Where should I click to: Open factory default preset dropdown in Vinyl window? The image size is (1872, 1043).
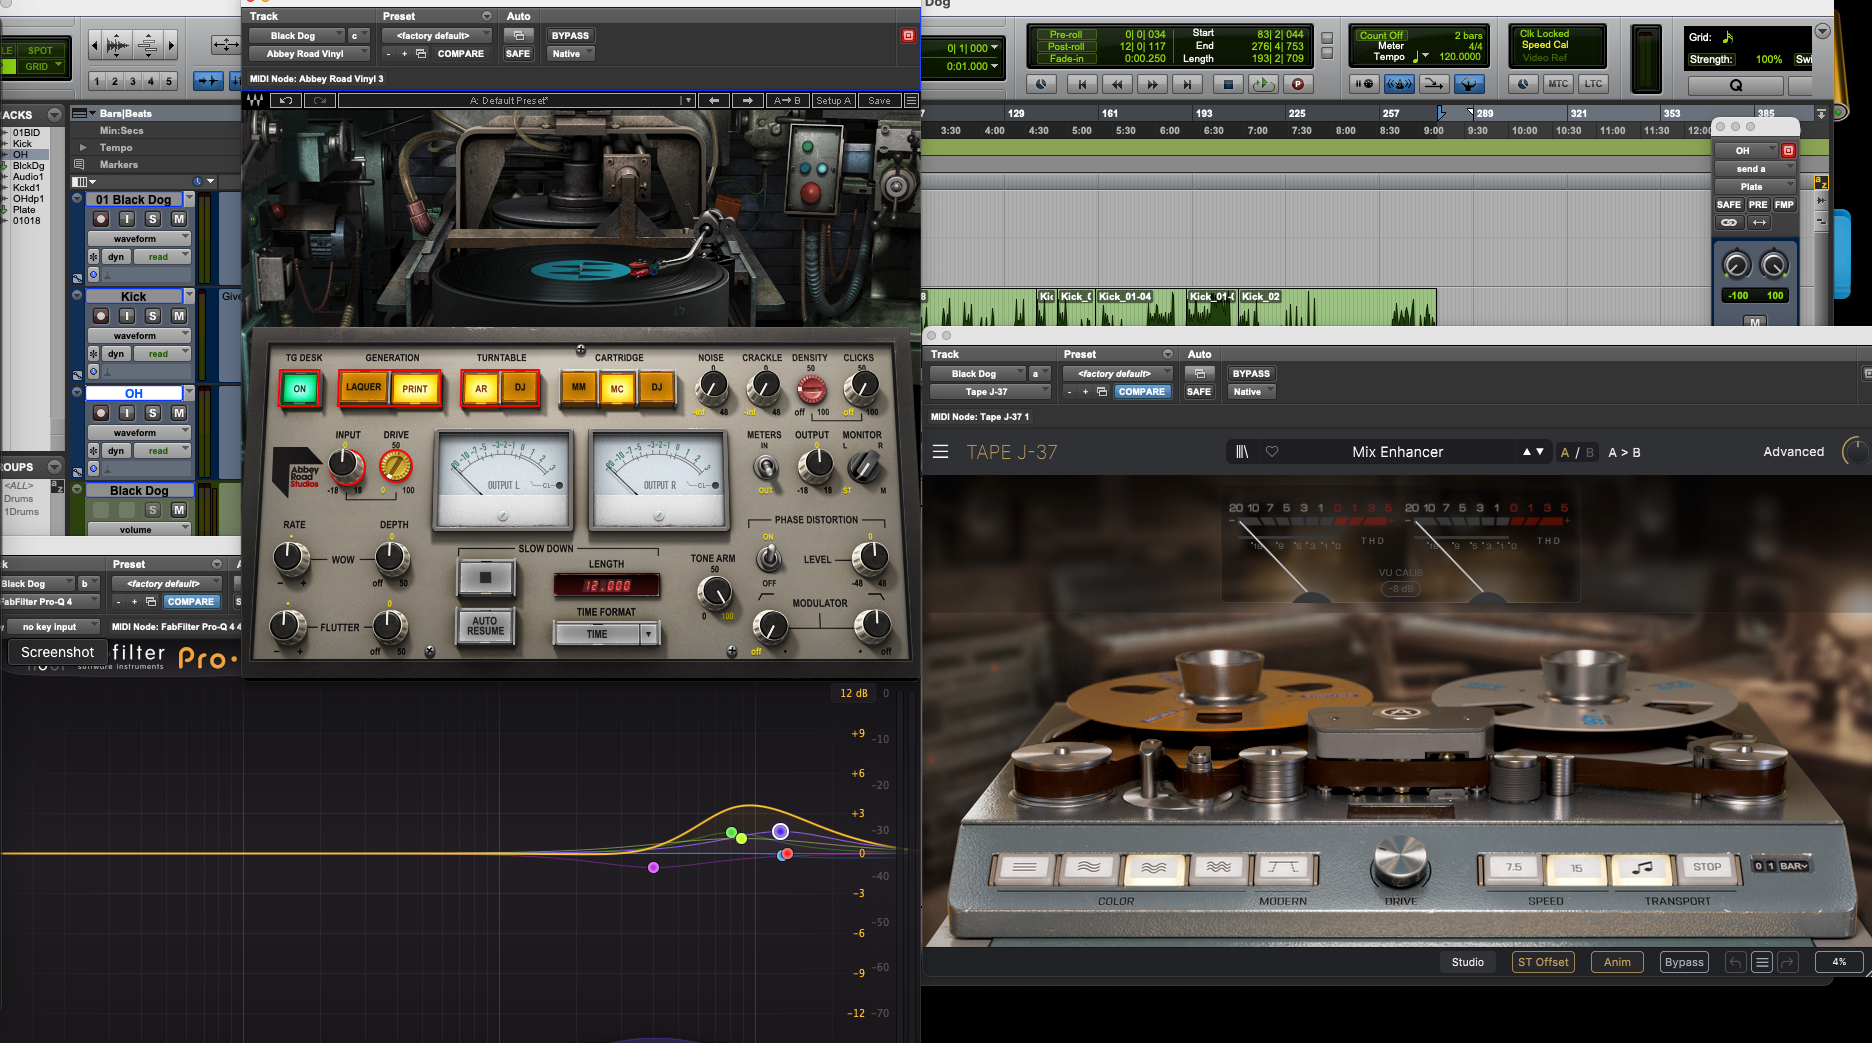click(436, 36)
